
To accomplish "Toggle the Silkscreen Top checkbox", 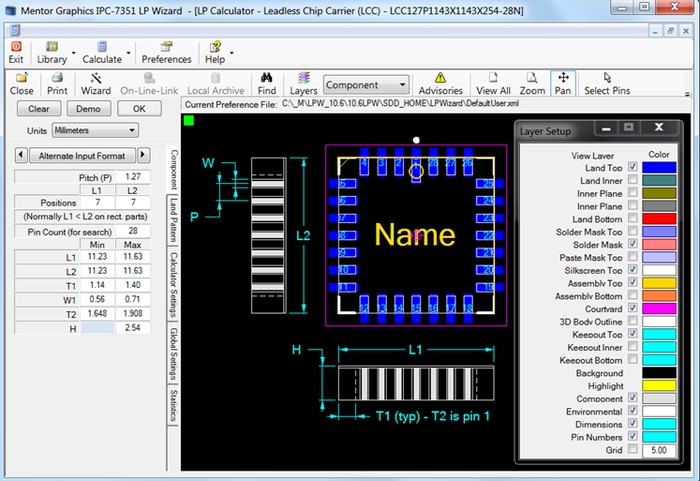I will 633,269.
